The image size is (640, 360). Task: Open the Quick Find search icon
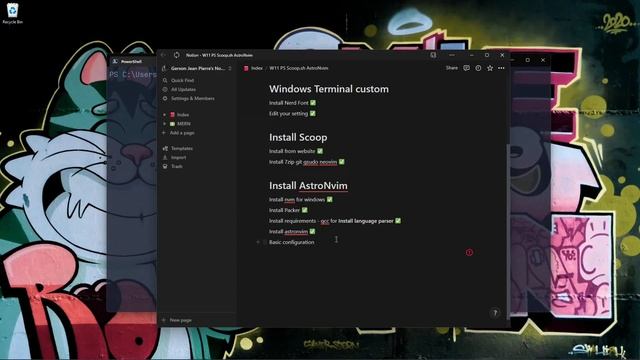[165, 80]
